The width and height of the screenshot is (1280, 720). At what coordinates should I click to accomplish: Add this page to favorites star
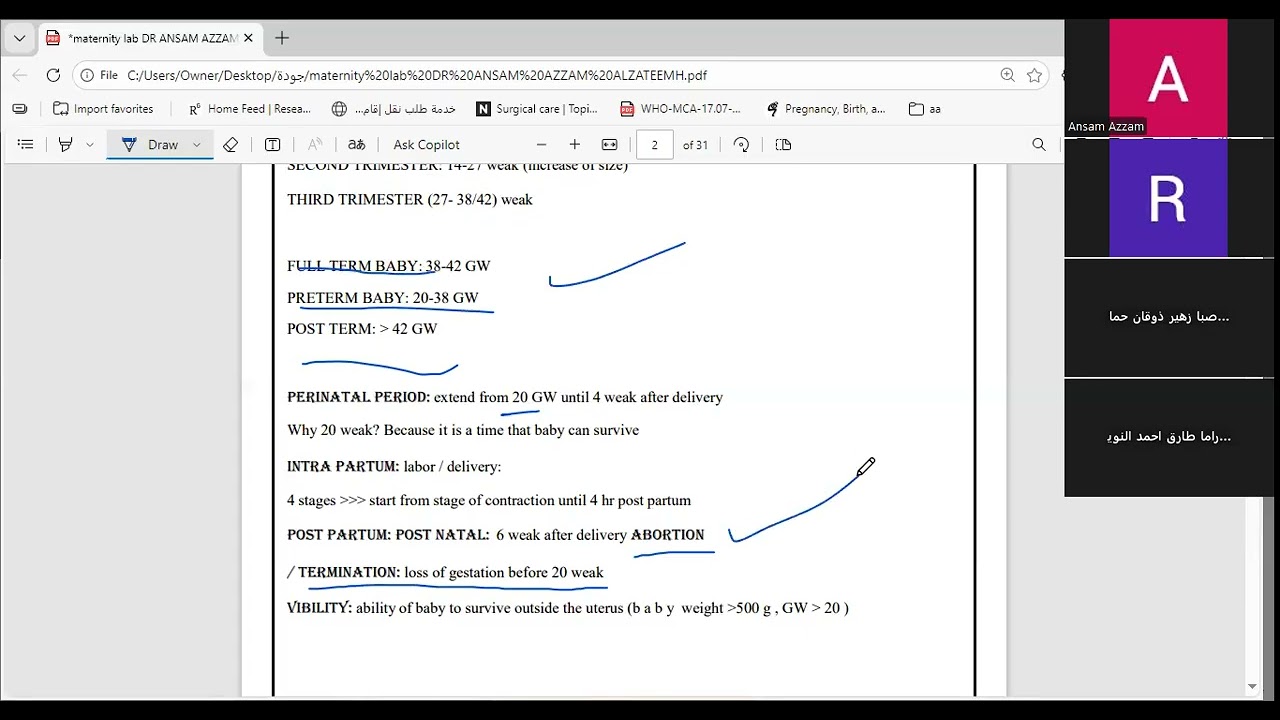point(1034,75)
